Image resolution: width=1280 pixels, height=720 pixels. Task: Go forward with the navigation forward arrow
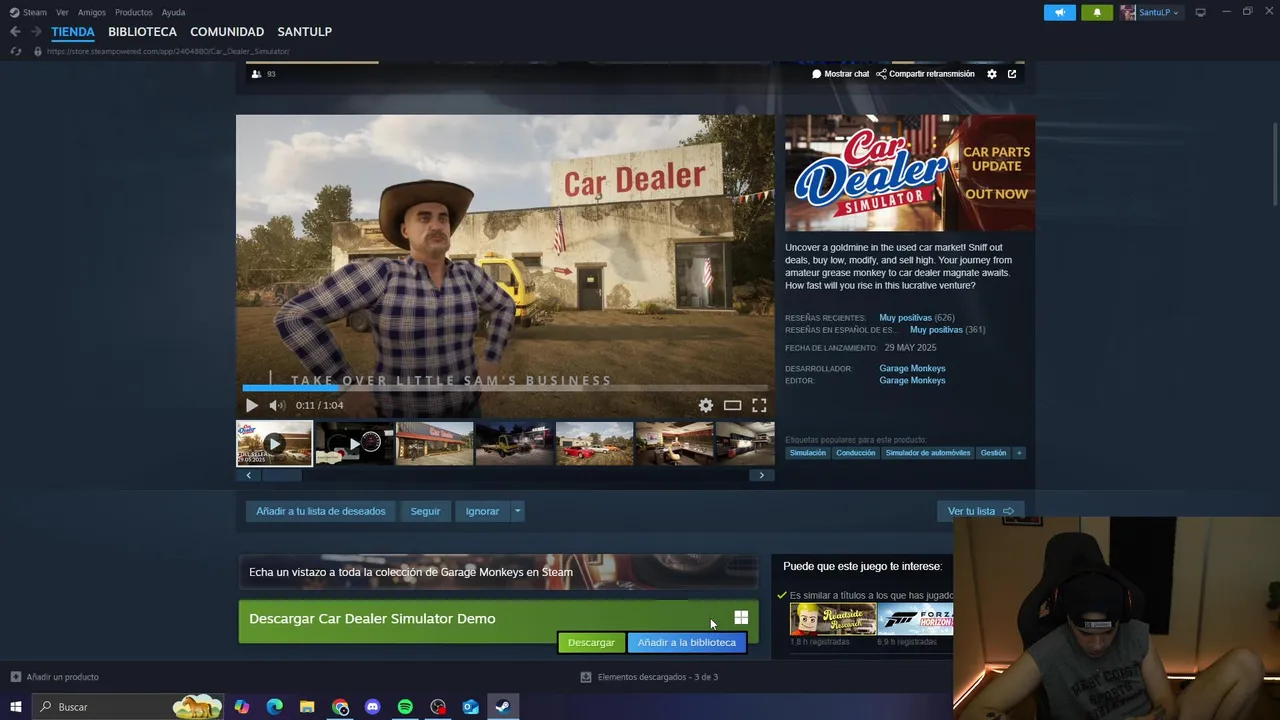[36, 32]
